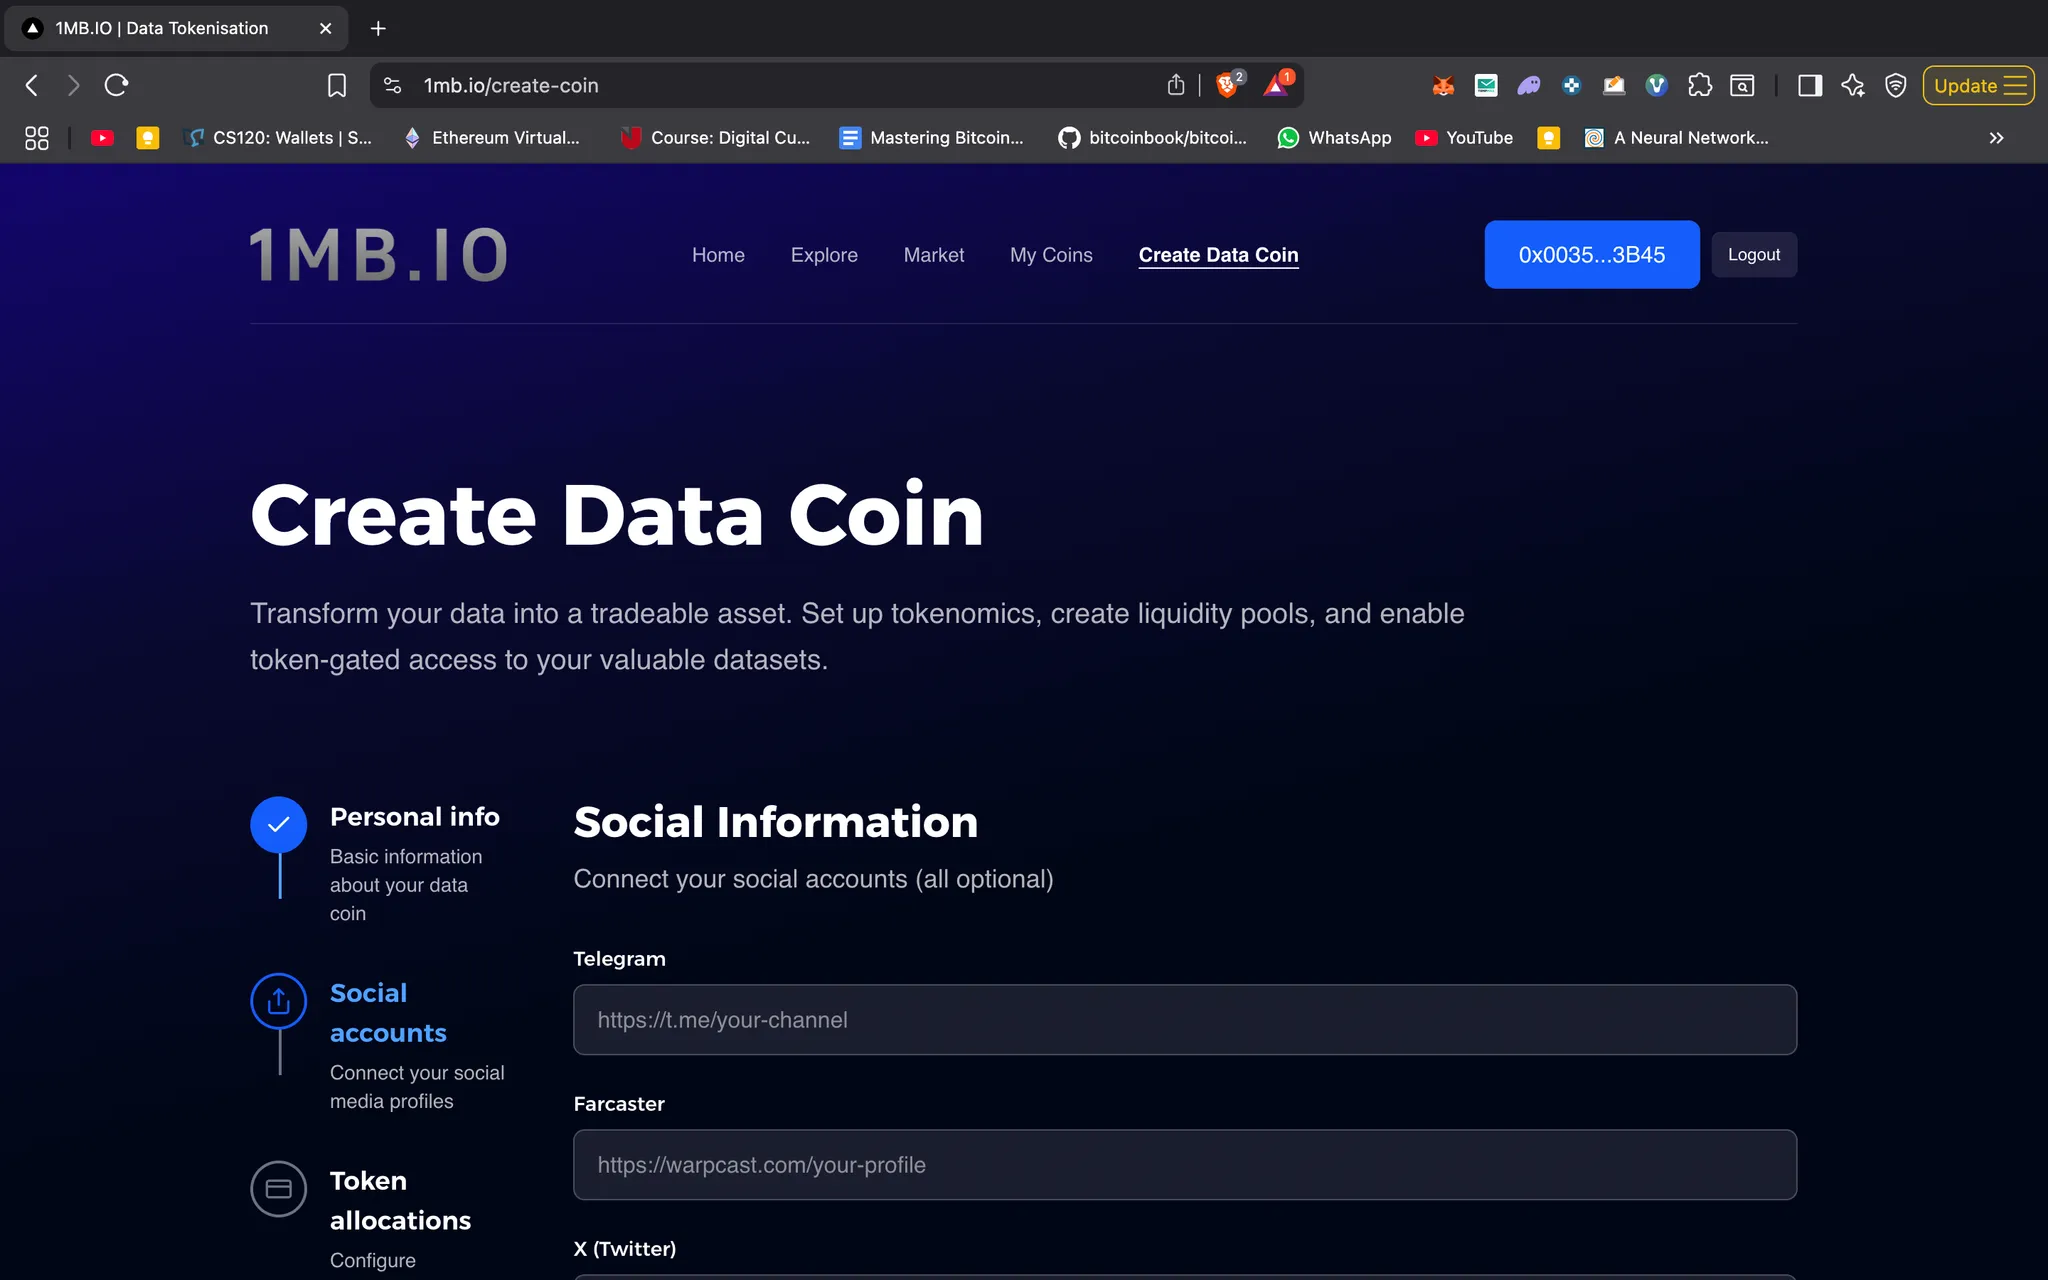Focus the Farcaster profile input
This screenshot has height=1280, width=2048.
click(1184, 1165)
